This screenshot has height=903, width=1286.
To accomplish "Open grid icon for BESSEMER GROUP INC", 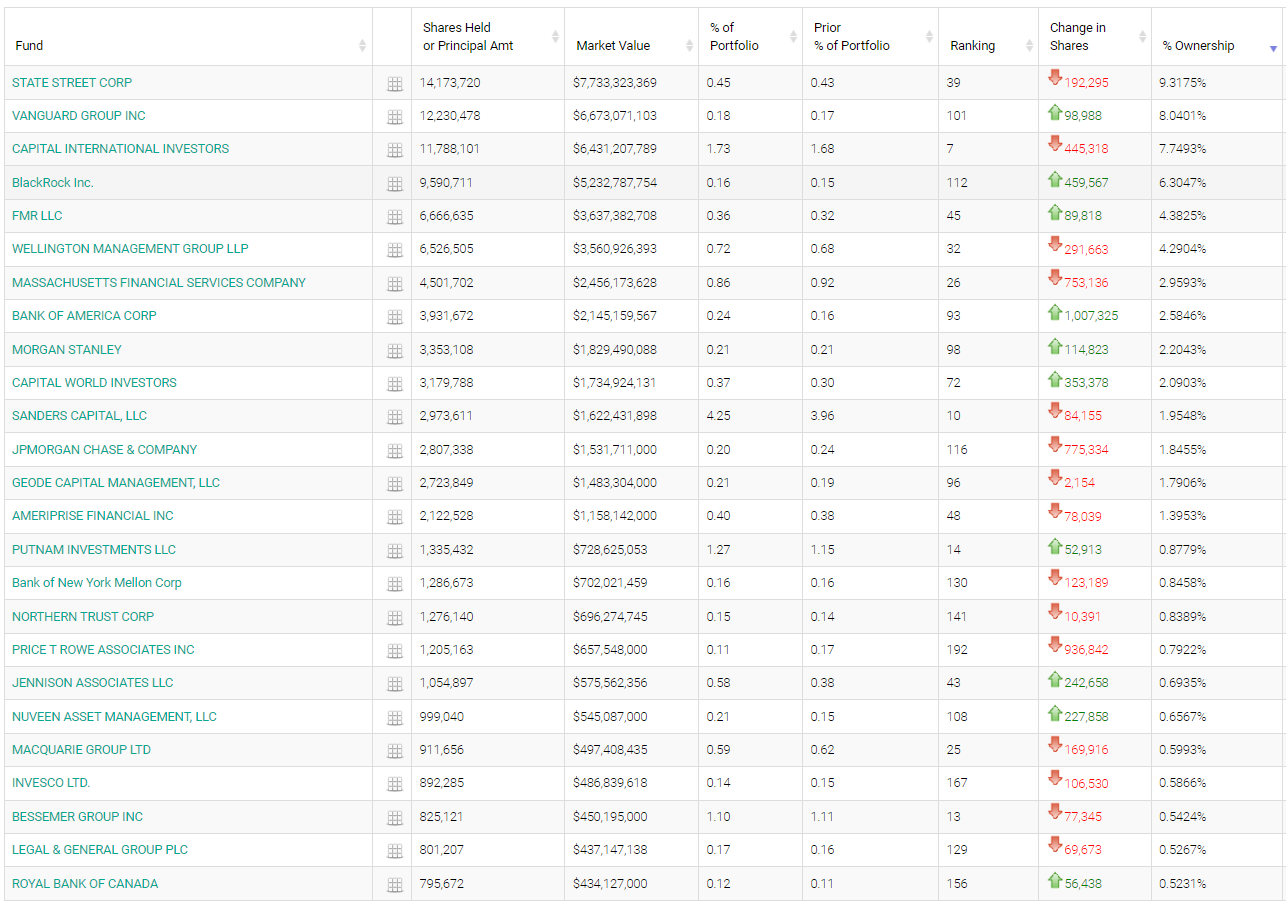I will 394,818.
